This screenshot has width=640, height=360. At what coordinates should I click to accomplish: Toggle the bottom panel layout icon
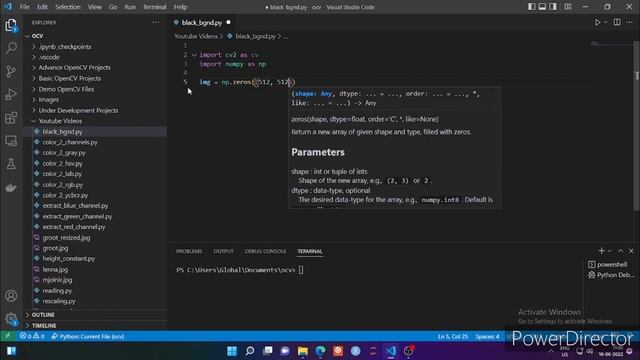click(x=542, y=7)
